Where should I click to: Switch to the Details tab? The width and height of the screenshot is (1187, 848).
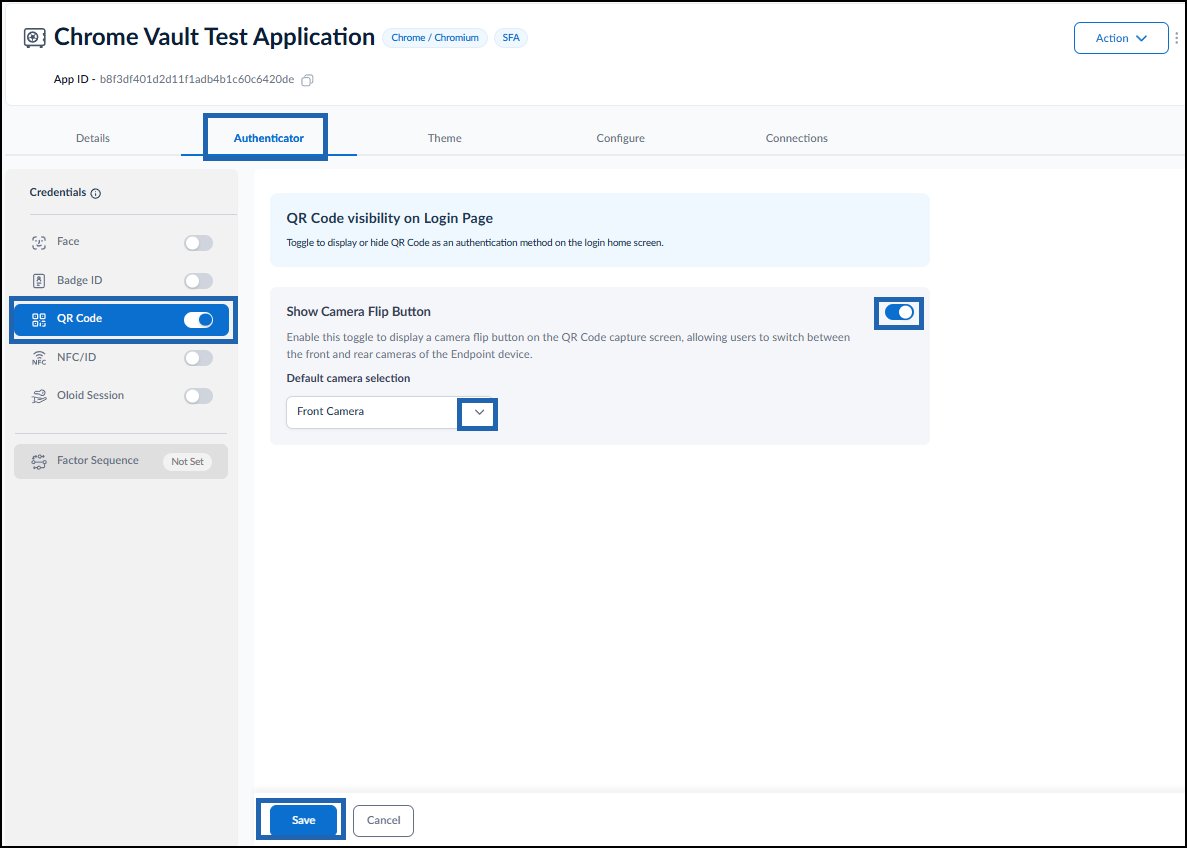pos(93,138)
